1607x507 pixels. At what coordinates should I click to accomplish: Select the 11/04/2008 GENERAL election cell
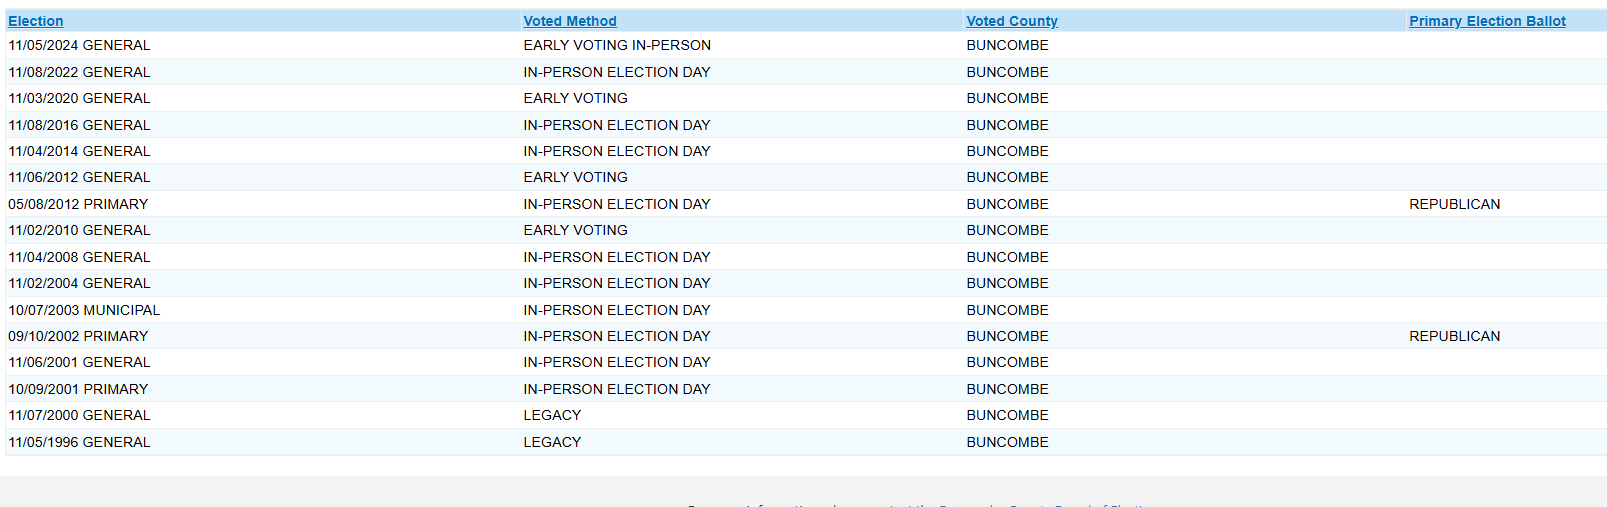pyautogui.click(x=79, y=257)
